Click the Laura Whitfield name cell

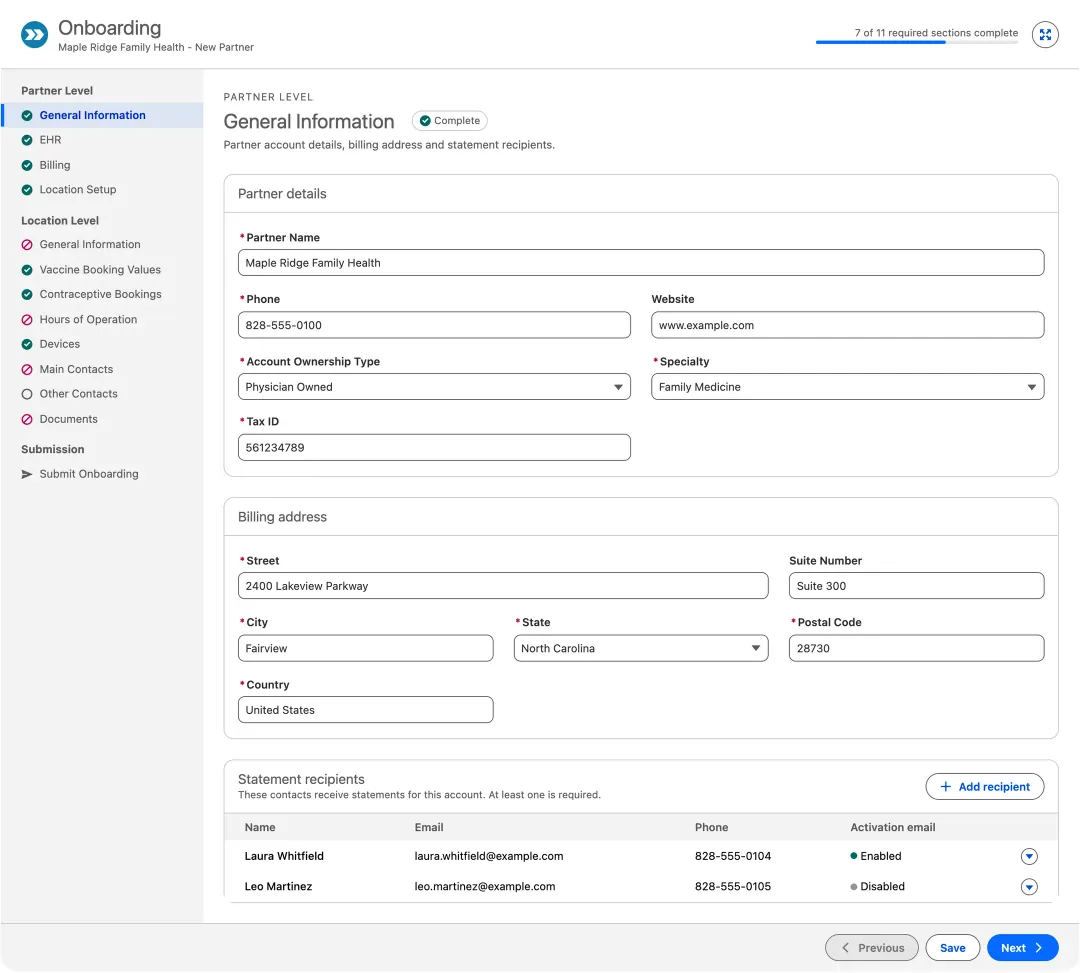point(284,857)
